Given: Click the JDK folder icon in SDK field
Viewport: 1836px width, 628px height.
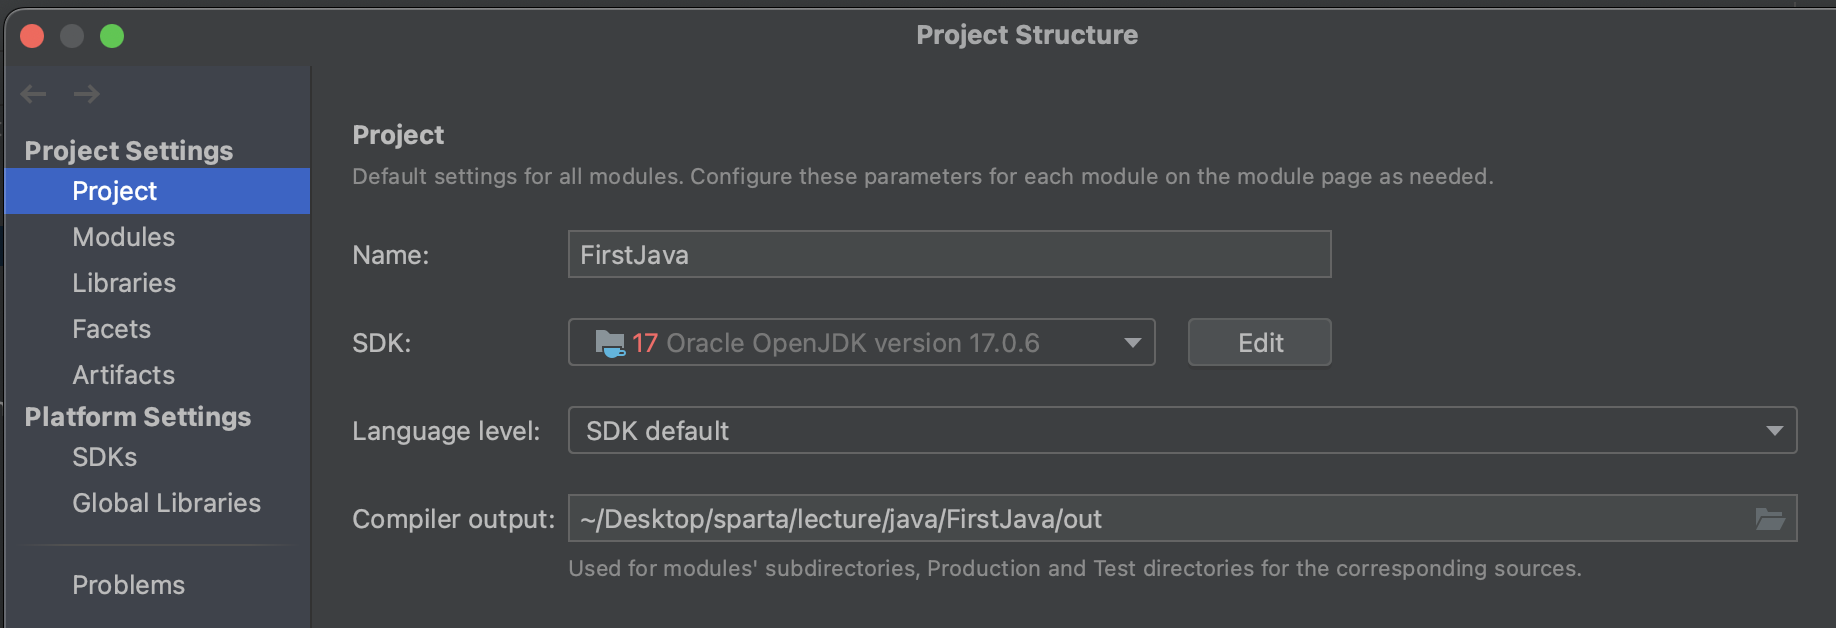Looking at the screenshot, I should coord(609,343).
